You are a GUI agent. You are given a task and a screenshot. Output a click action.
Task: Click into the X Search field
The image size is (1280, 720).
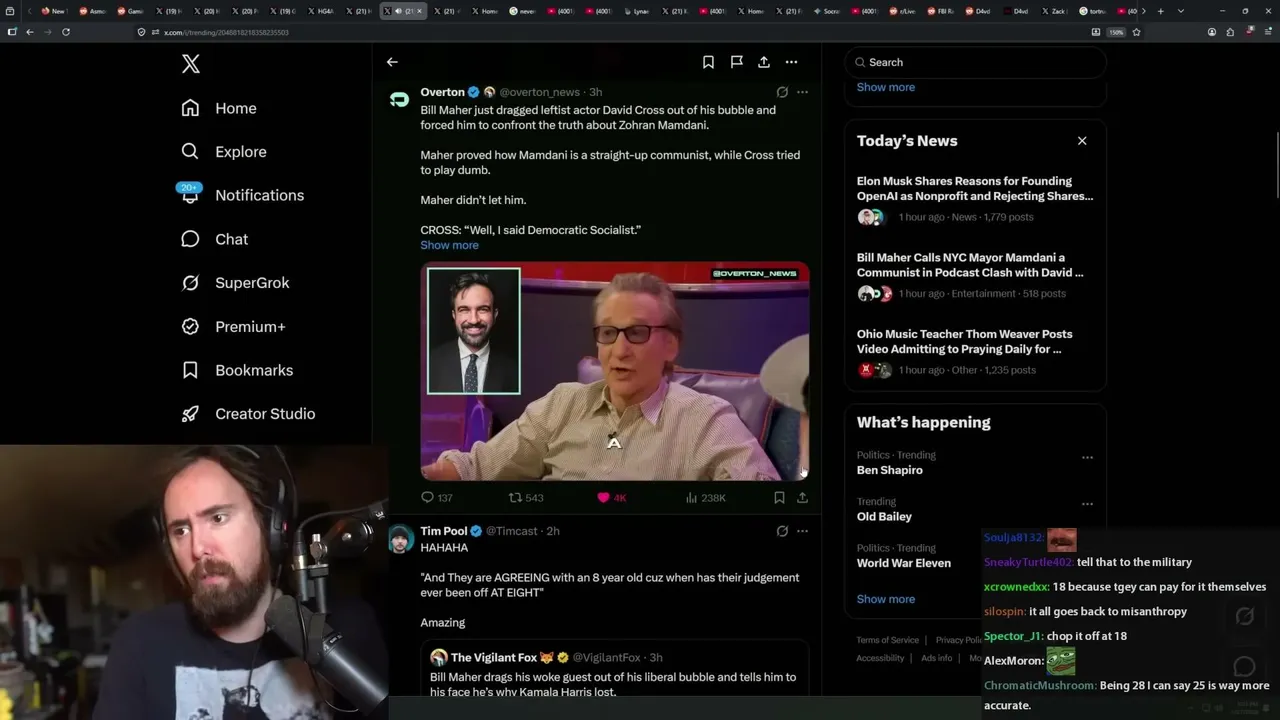(x=975, y=62)
